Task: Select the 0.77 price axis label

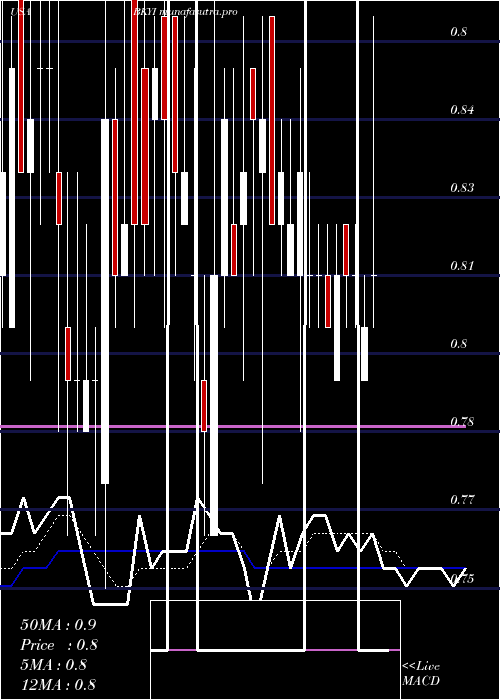Action: [x=462, y=500]
